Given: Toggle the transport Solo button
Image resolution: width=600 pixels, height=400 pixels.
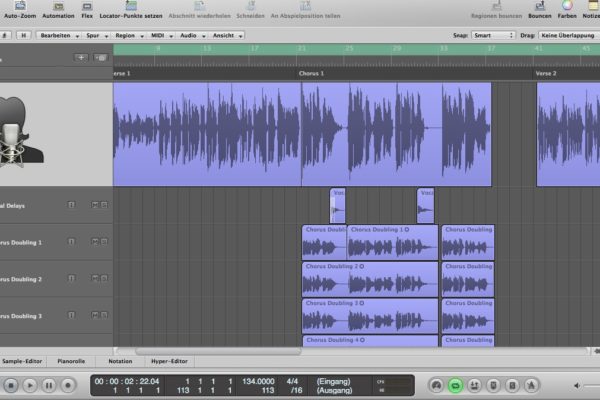Looking at the screenshot, I should click(512, 385).
